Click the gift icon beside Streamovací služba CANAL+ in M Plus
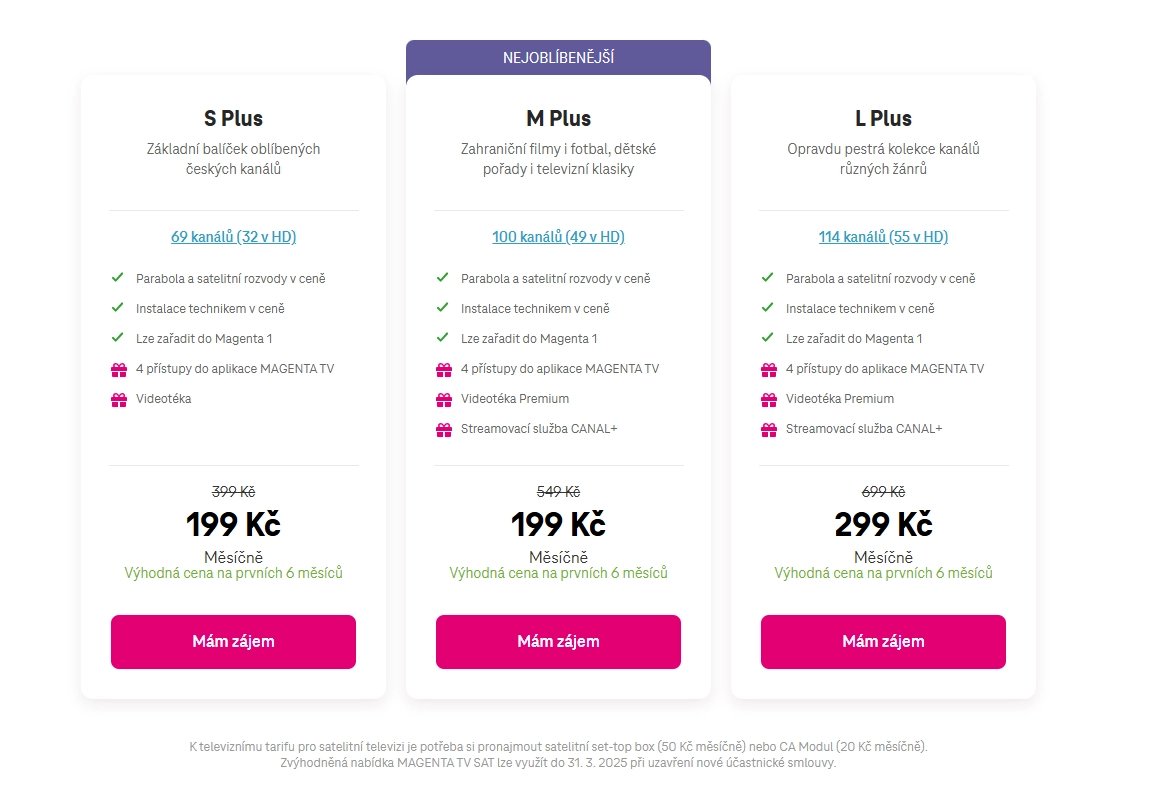The image size is (1168, 798). click(x=442, y=428)
